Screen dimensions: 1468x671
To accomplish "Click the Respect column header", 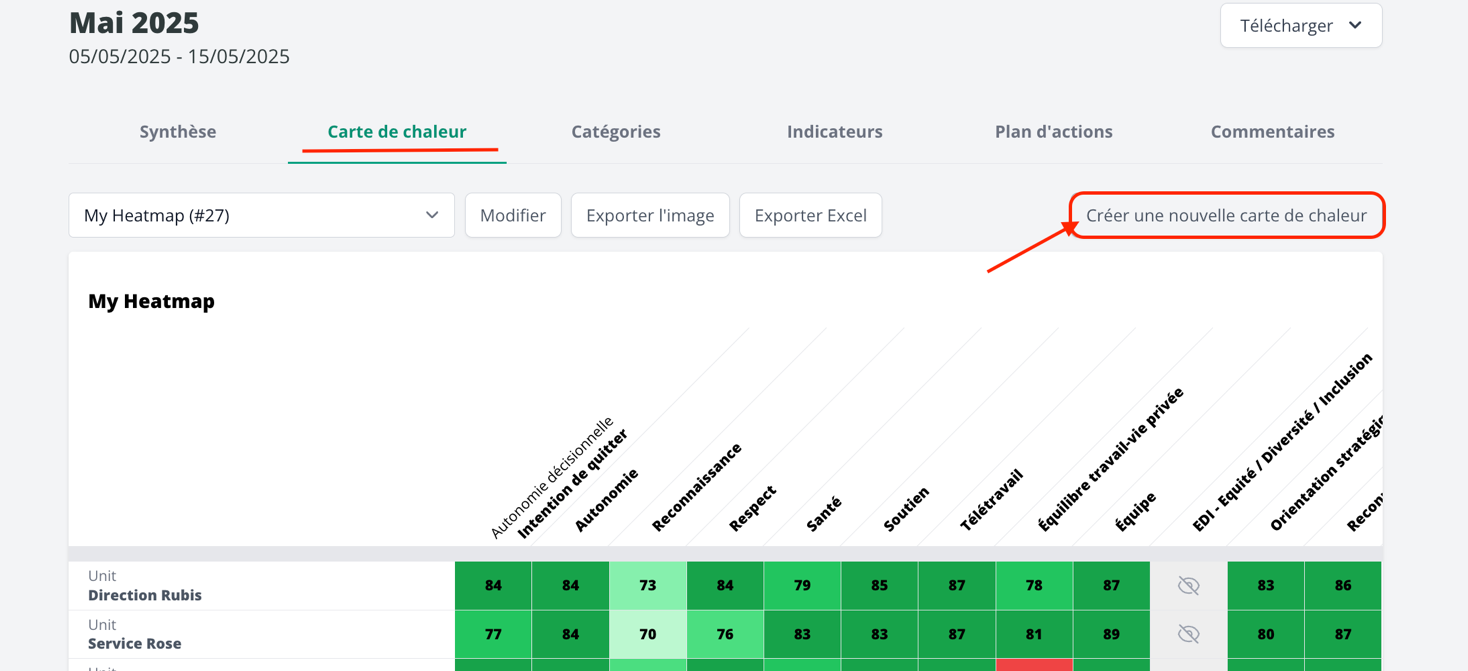I will (x=753, y=508).
